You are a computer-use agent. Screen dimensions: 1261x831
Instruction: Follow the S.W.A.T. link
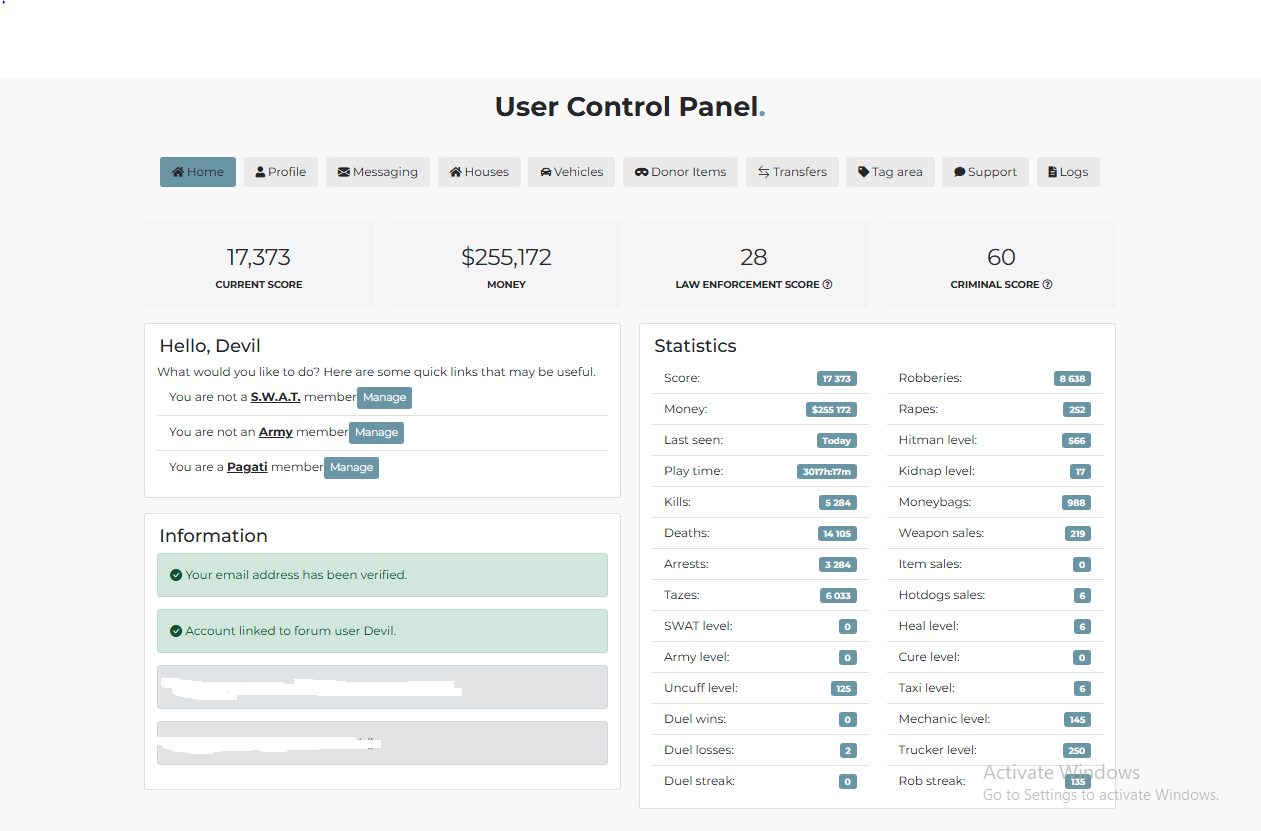(275, 397)
